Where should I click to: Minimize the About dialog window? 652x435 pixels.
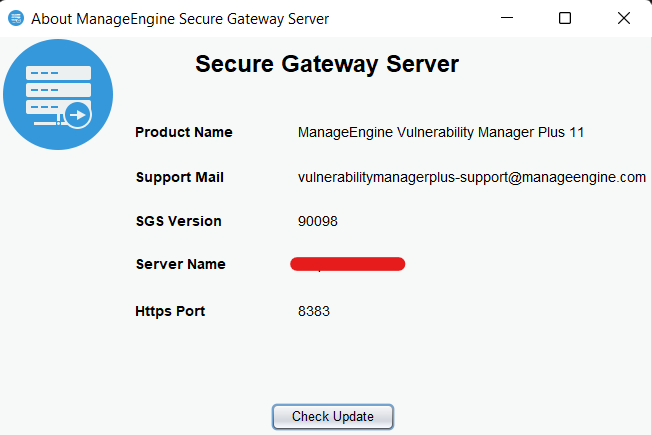[509, 18]
